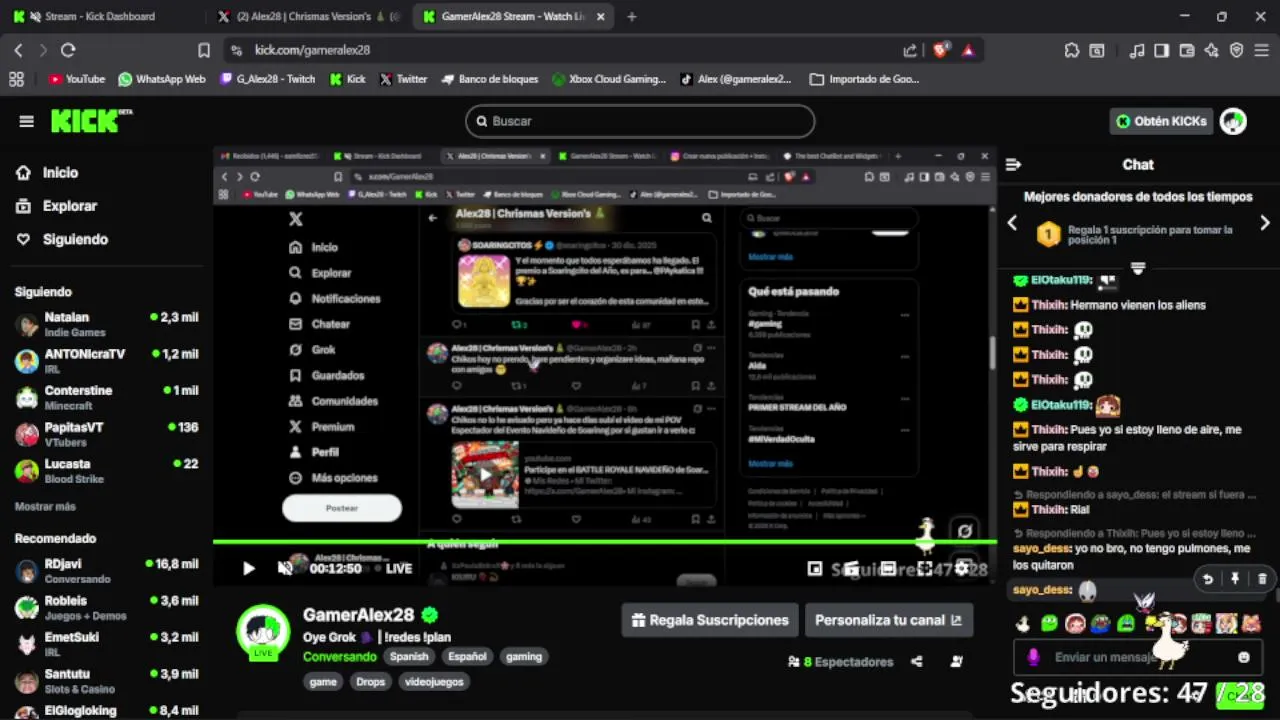Insert the white goose emote
This screenshot has width=1280, height=720.
[1023, 624]
